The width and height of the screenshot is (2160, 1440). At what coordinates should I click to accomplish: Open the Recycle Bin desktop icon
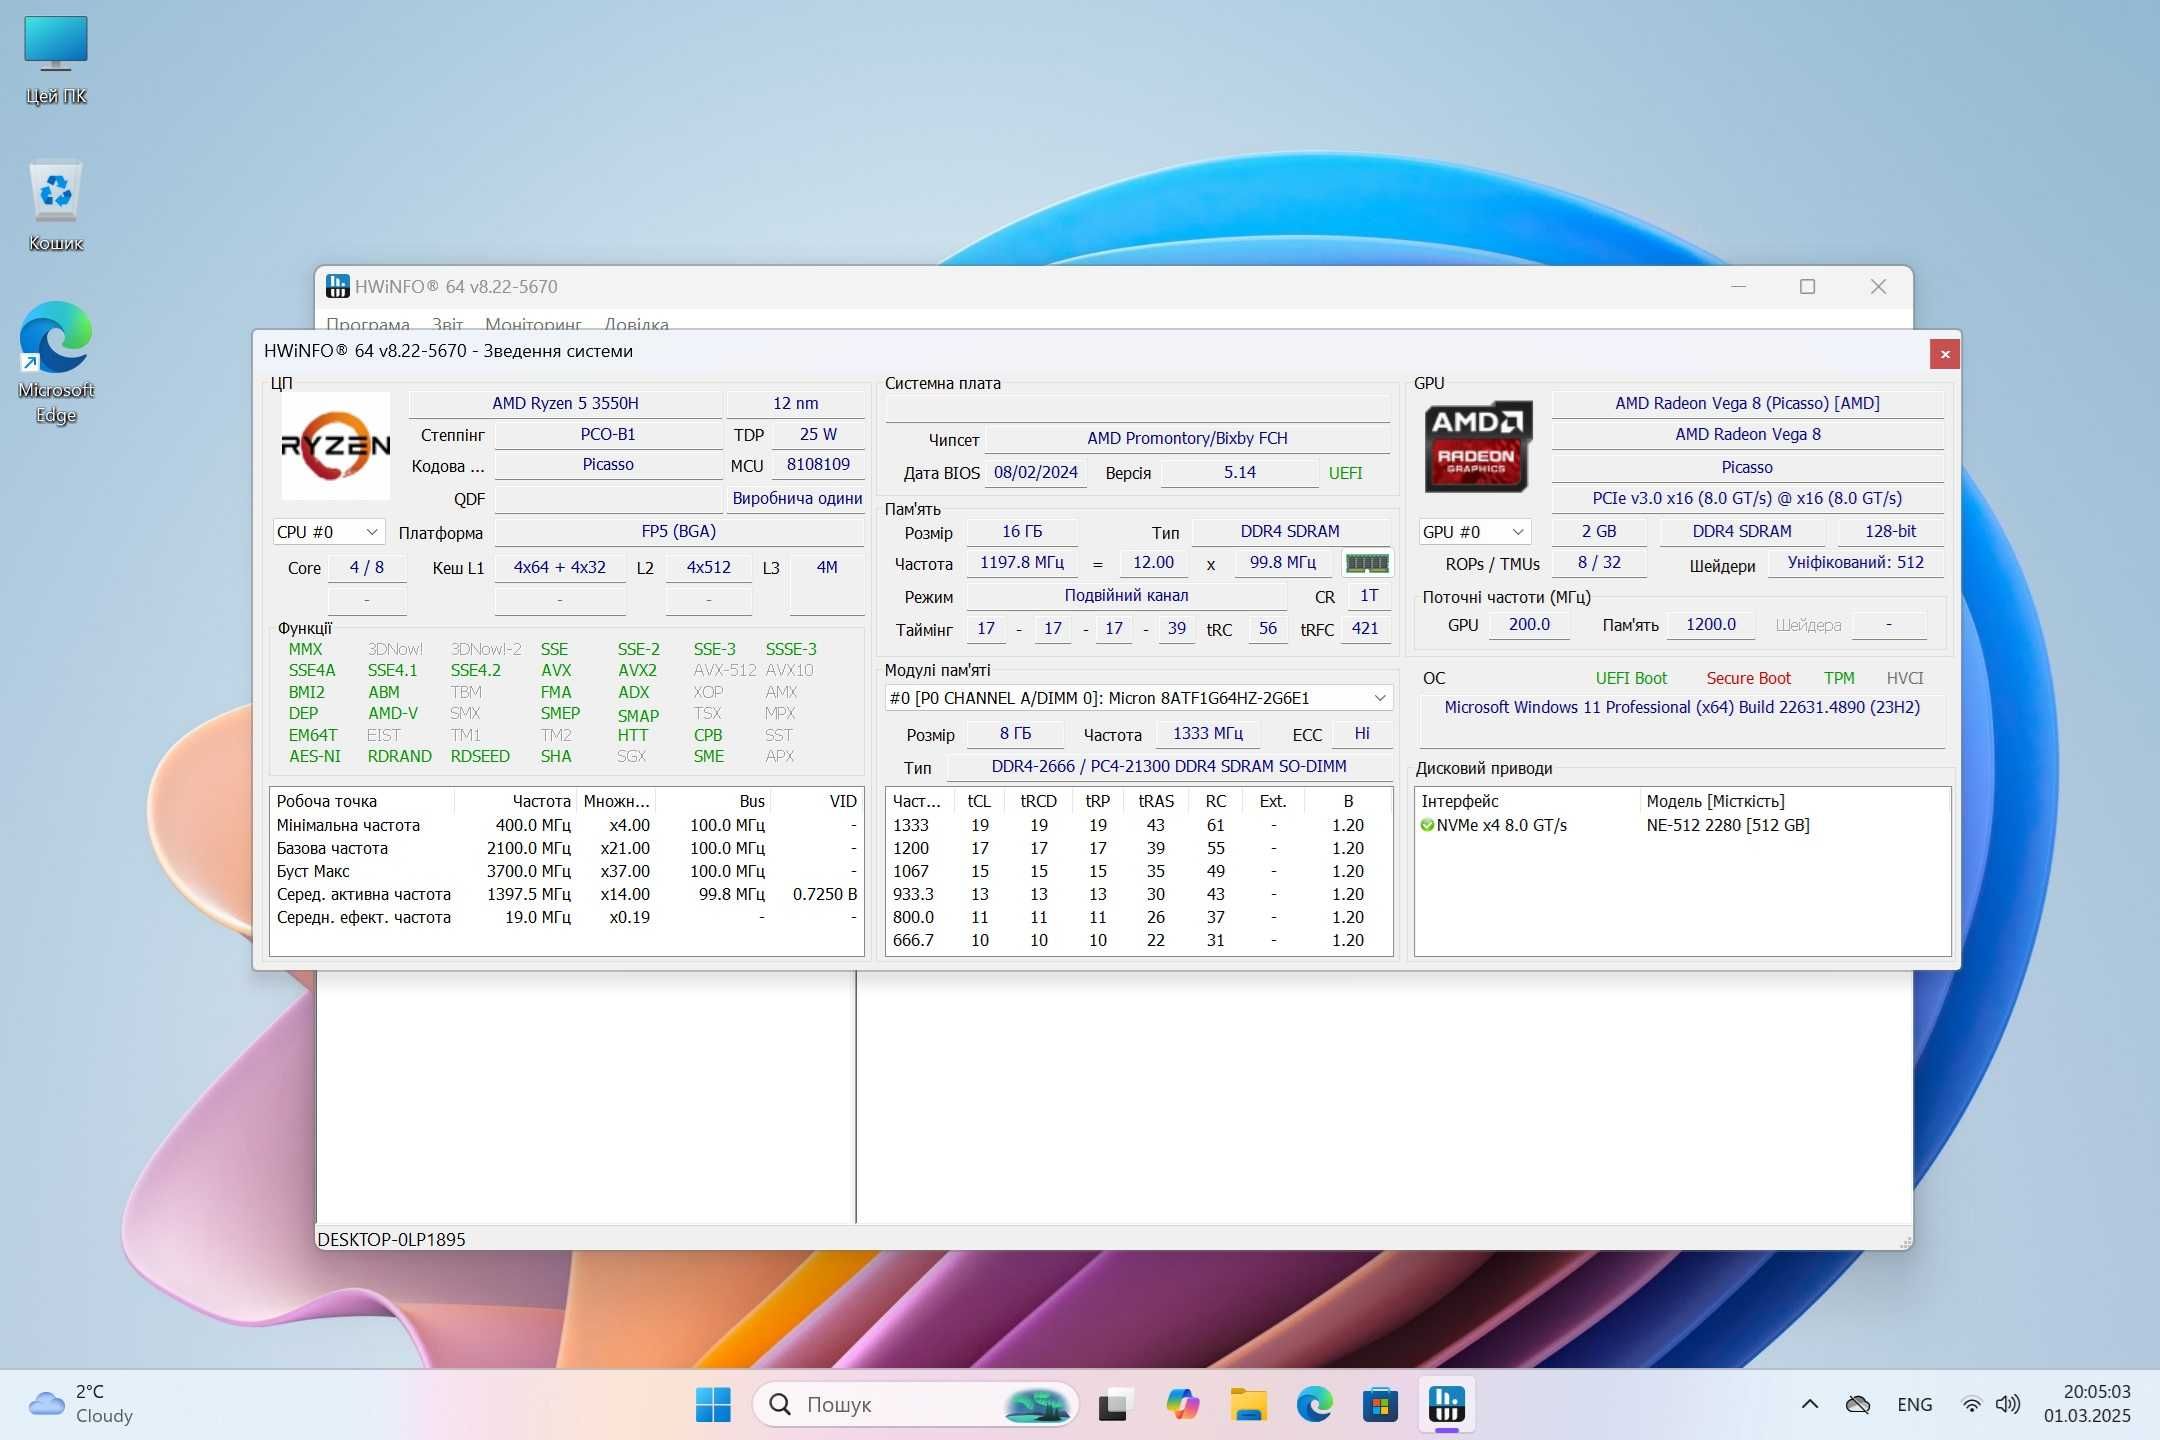[x=56, y=205]
